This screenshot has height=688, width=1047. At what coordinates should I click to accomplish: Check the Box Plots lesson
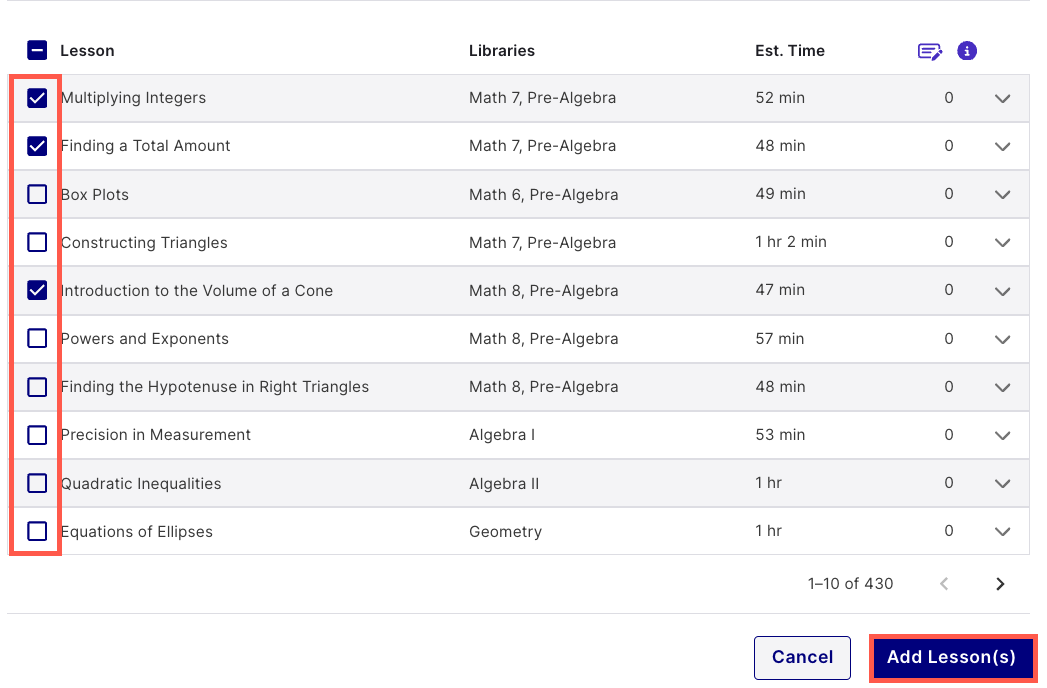click(x=37, y=194)
